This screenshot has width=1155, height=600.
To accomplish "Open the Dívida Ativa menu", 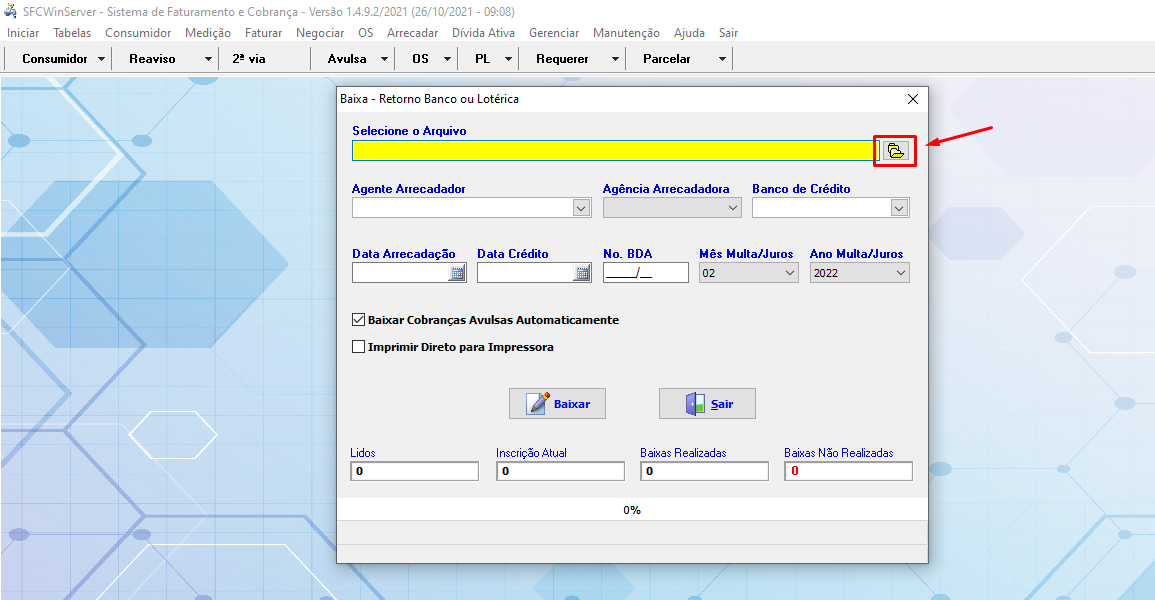I will (x=483, y=33).
